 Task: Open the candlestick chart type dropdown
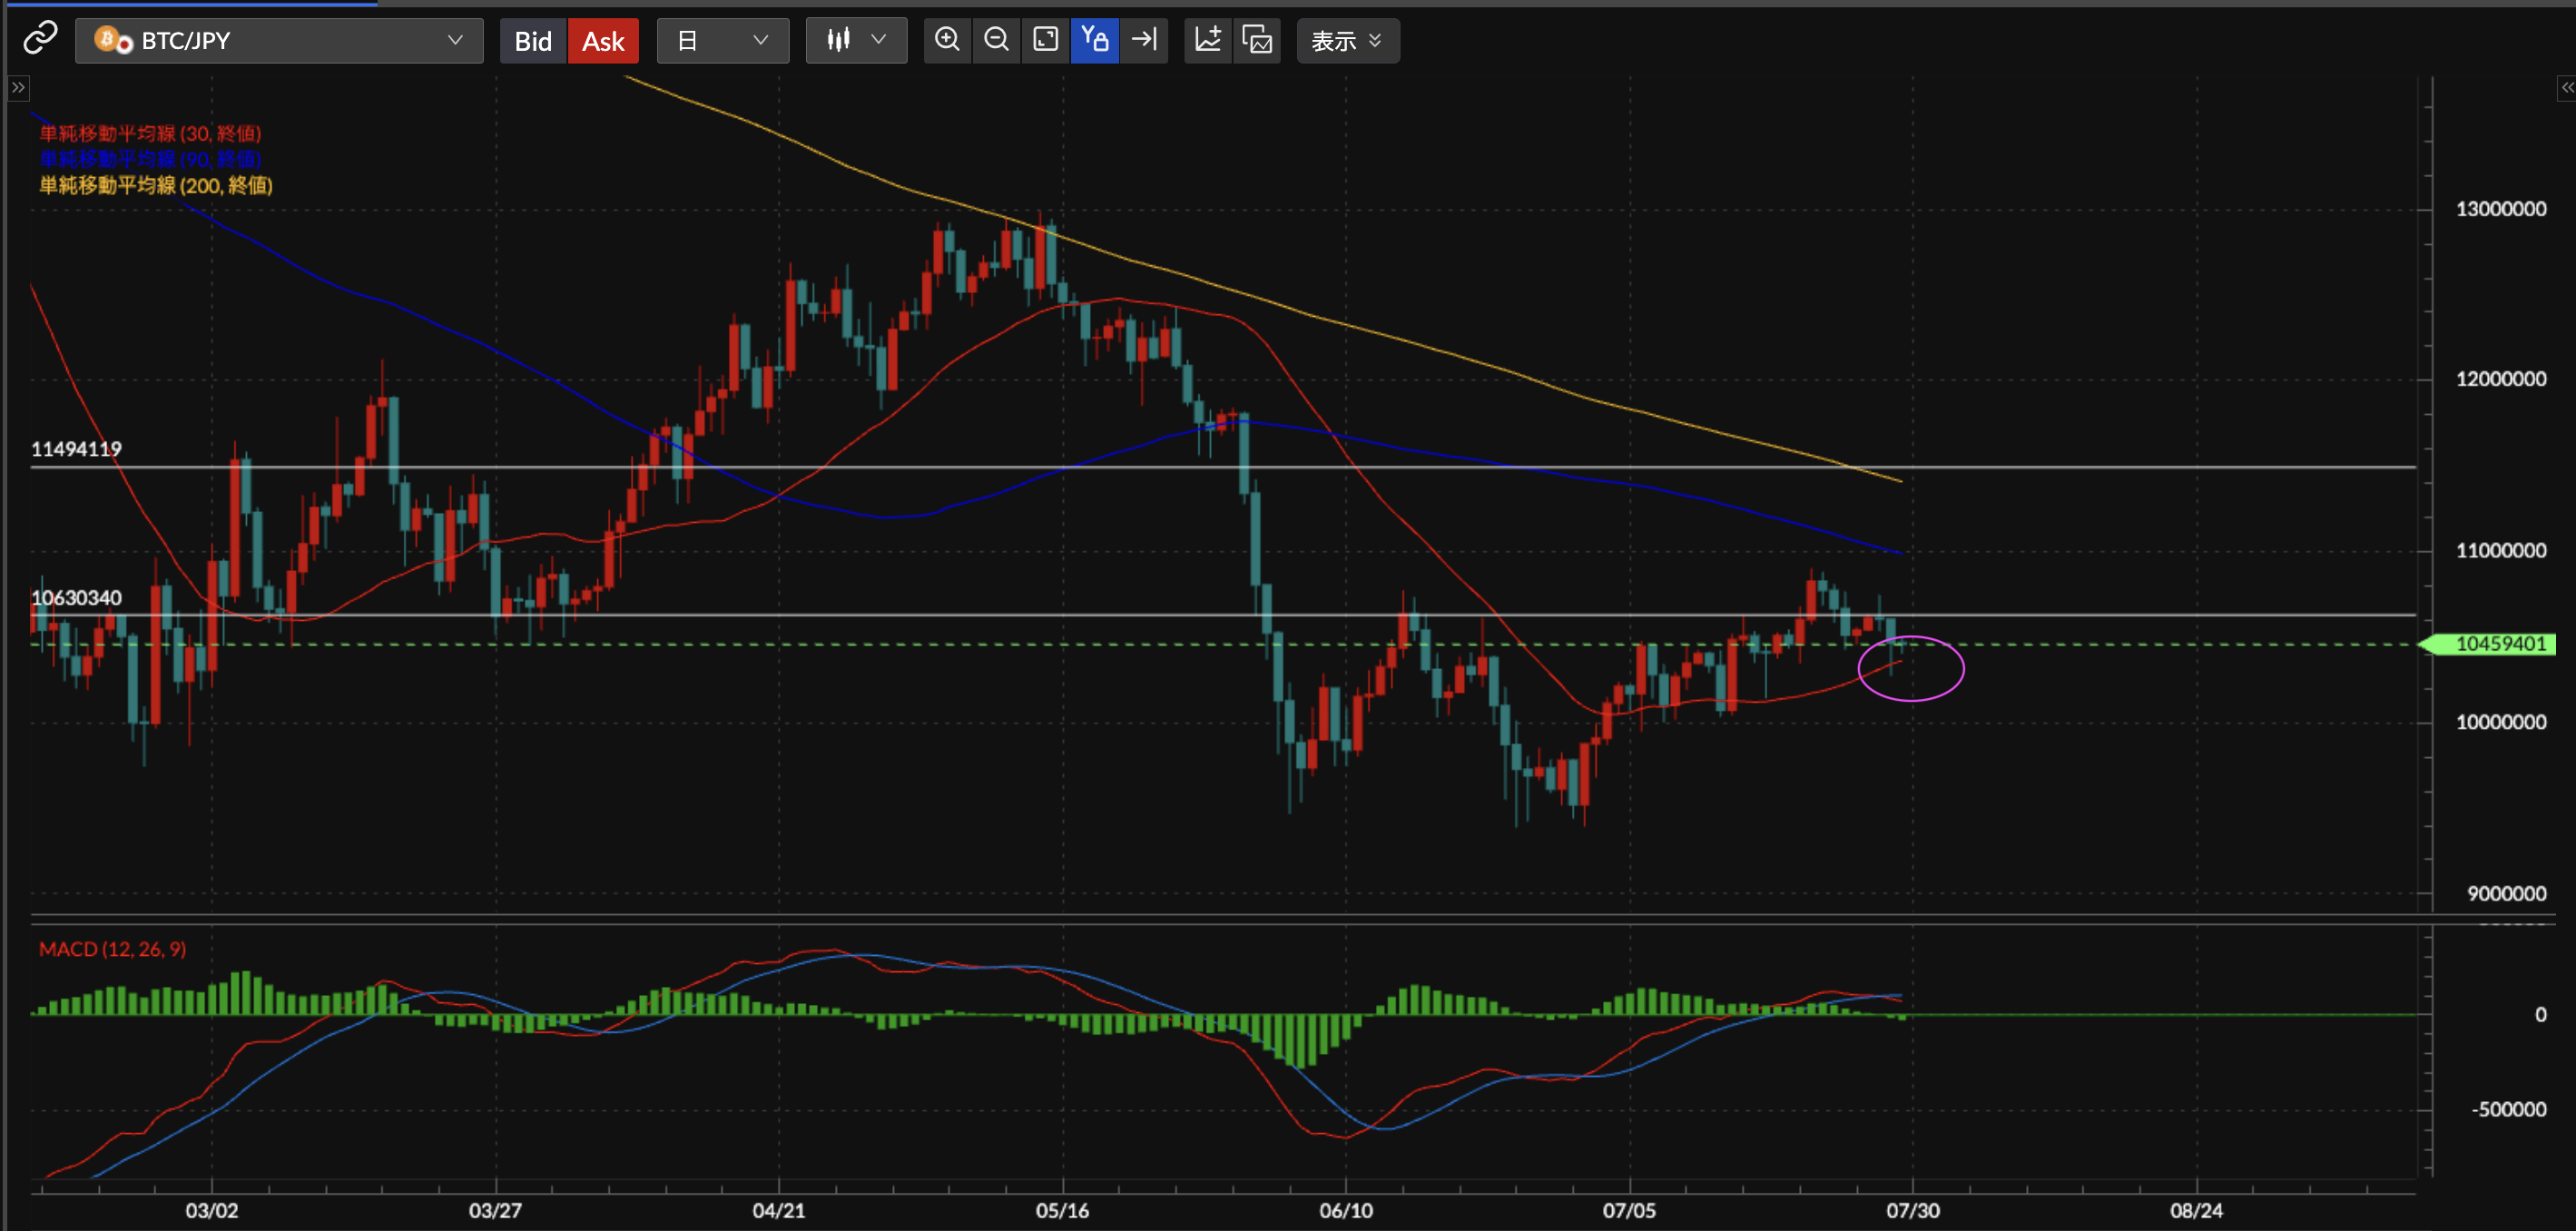(x=856, y=40)
